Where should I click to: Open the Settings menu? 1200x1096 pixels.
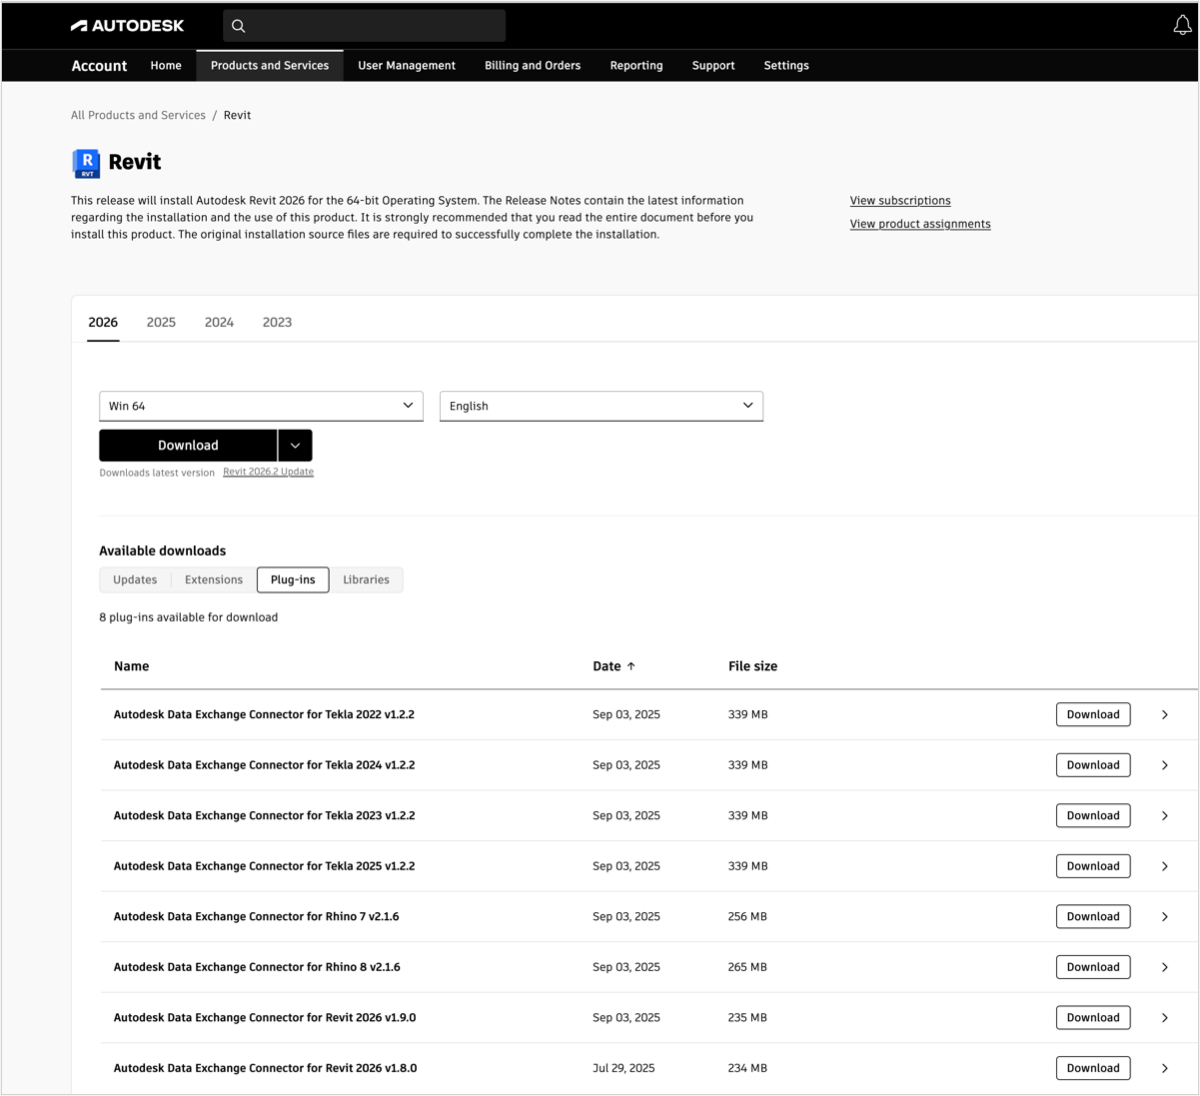click(x=786, y=66)
